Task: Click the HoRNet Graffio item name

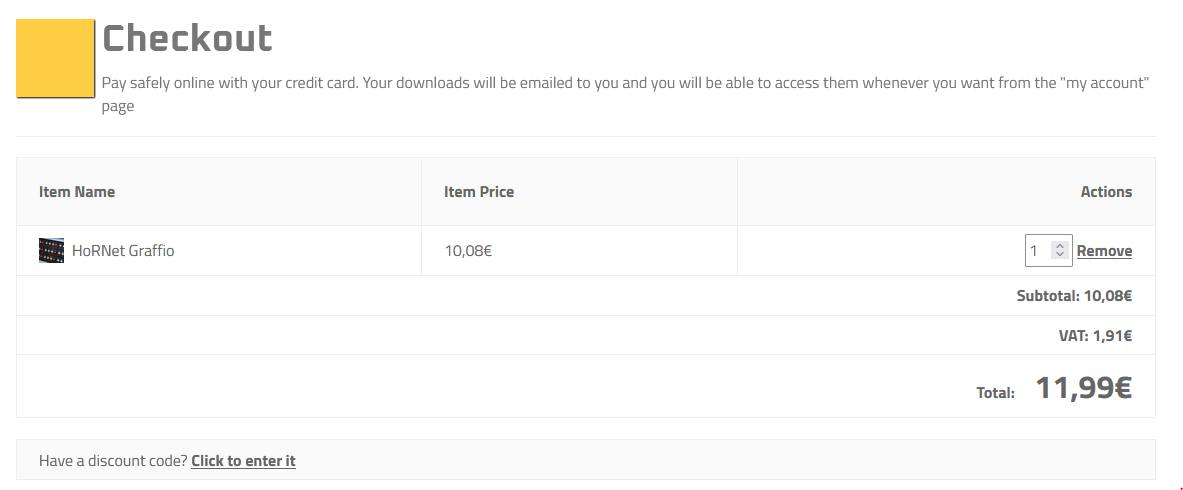Action: (123, 251)
